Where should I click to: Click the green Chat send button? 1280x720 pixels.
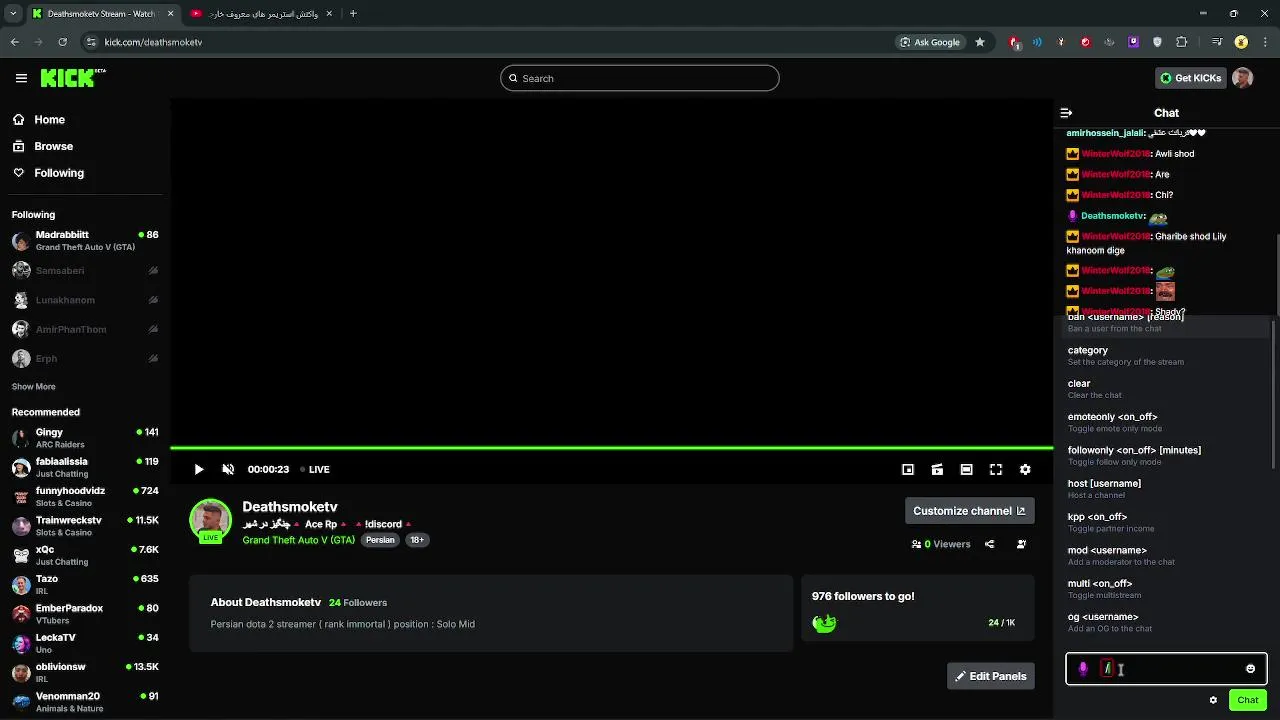tap(1248, 700)
